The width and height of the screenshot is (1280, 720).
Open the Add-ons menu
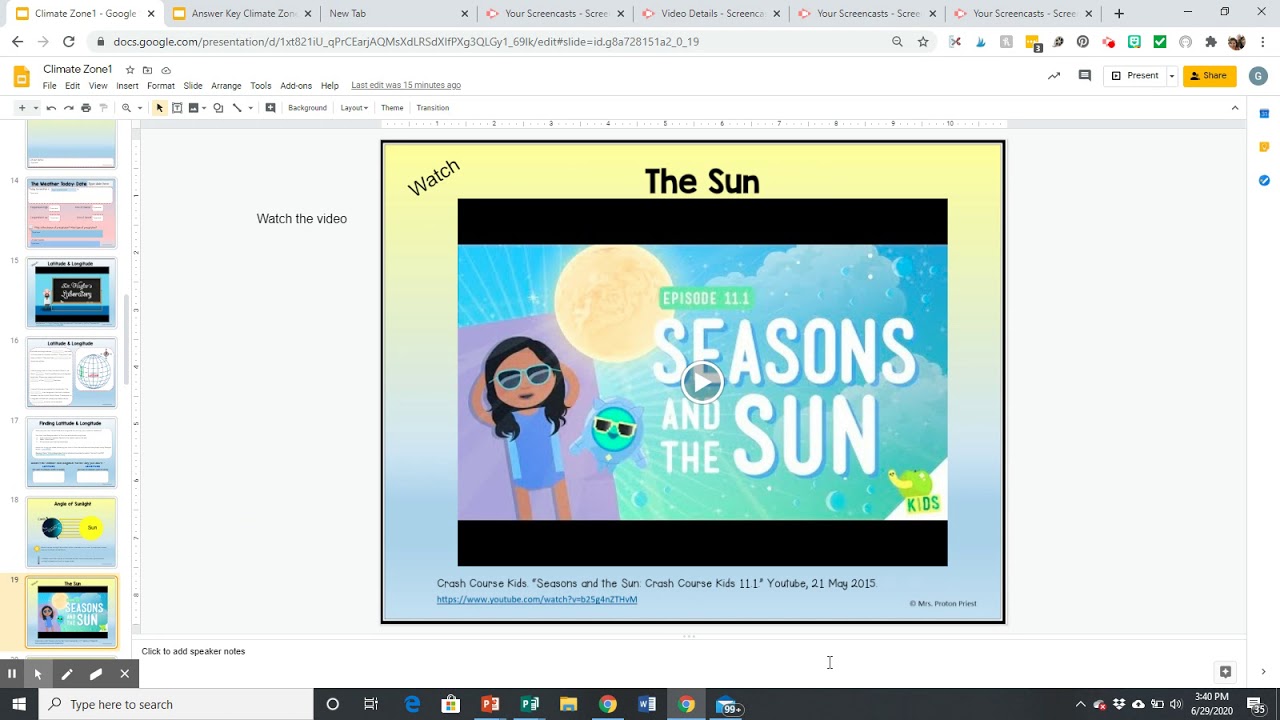296,86
